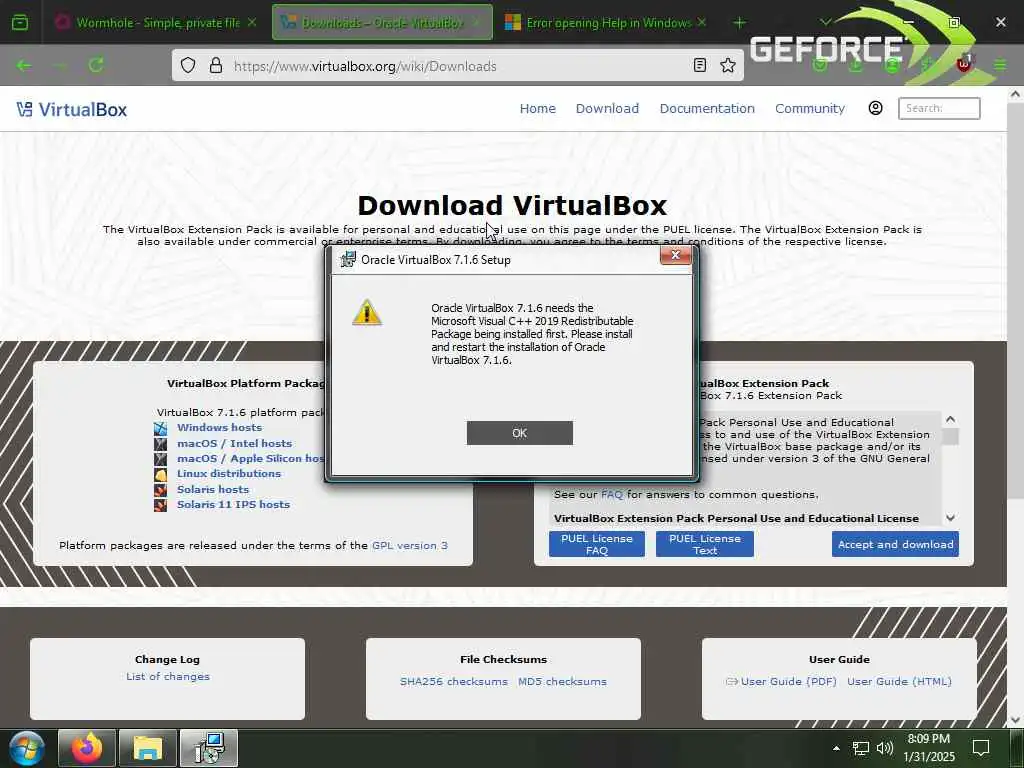Click the macOS / Intel hosts icon
Image resolution: width=1024 pixels, height=768 pixels.
coord(161,444)
